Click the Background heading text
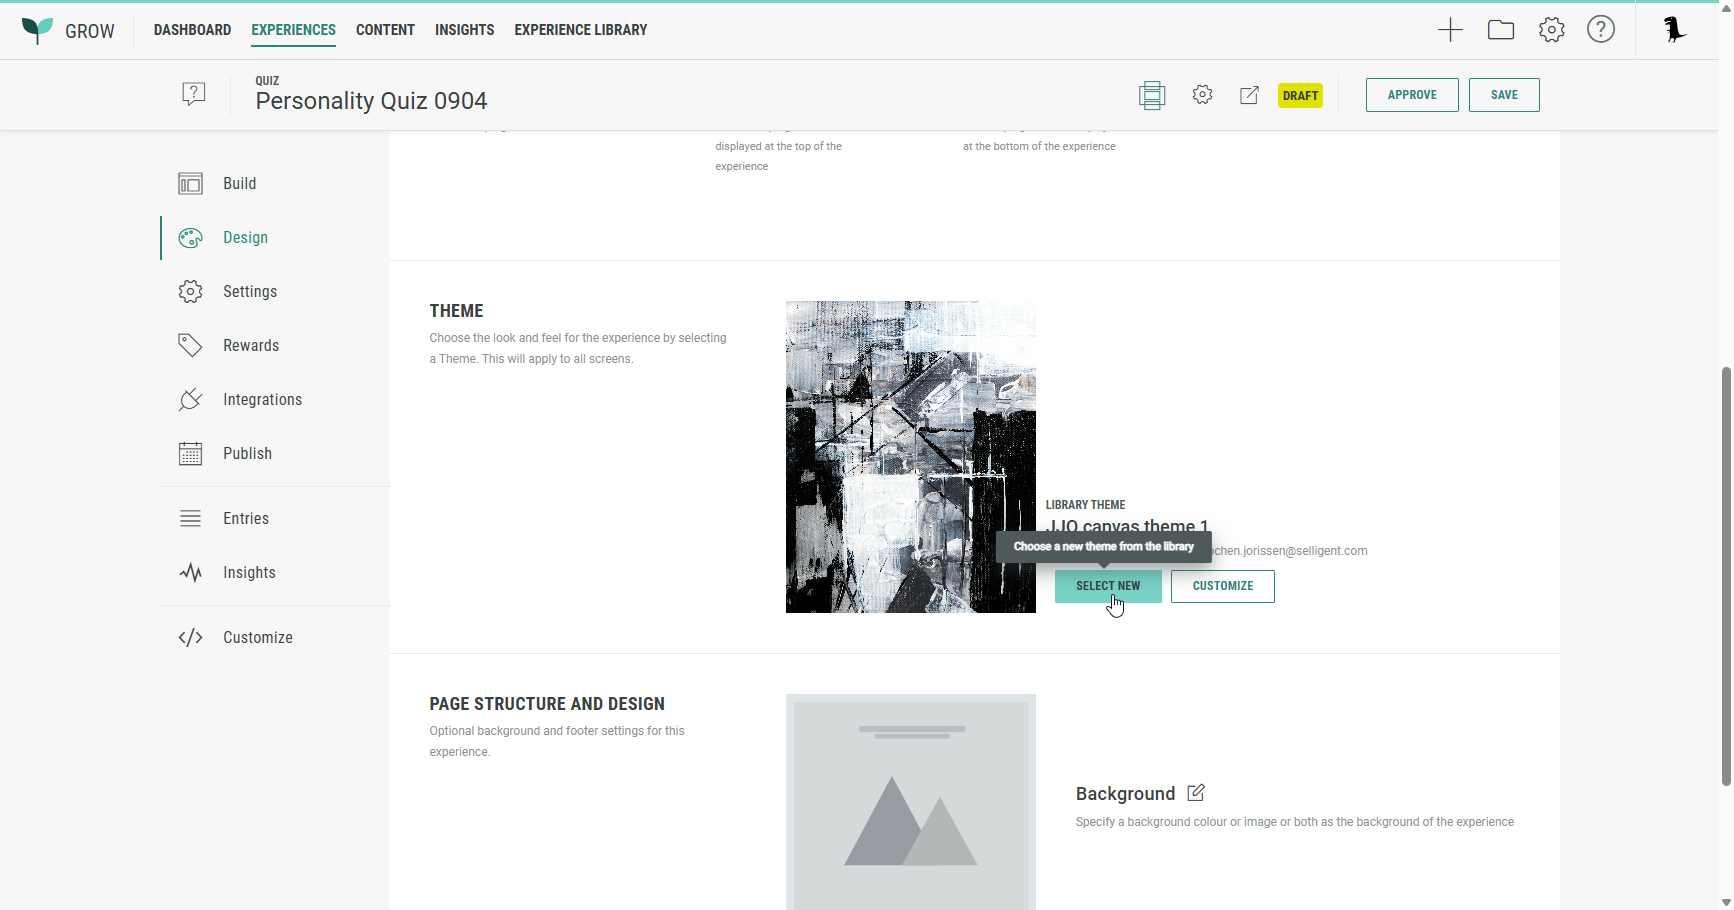 (1125, 794)
